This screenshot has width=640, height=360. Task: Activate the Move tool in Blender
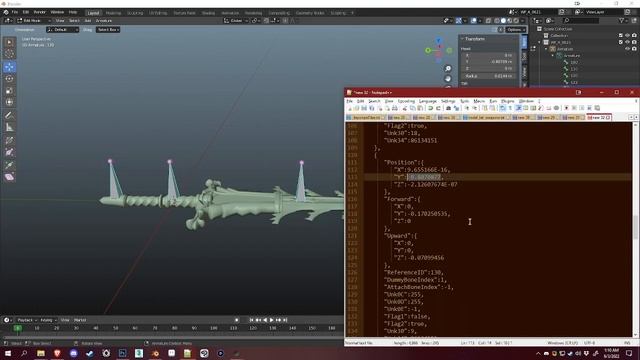(x=9, y=67)
